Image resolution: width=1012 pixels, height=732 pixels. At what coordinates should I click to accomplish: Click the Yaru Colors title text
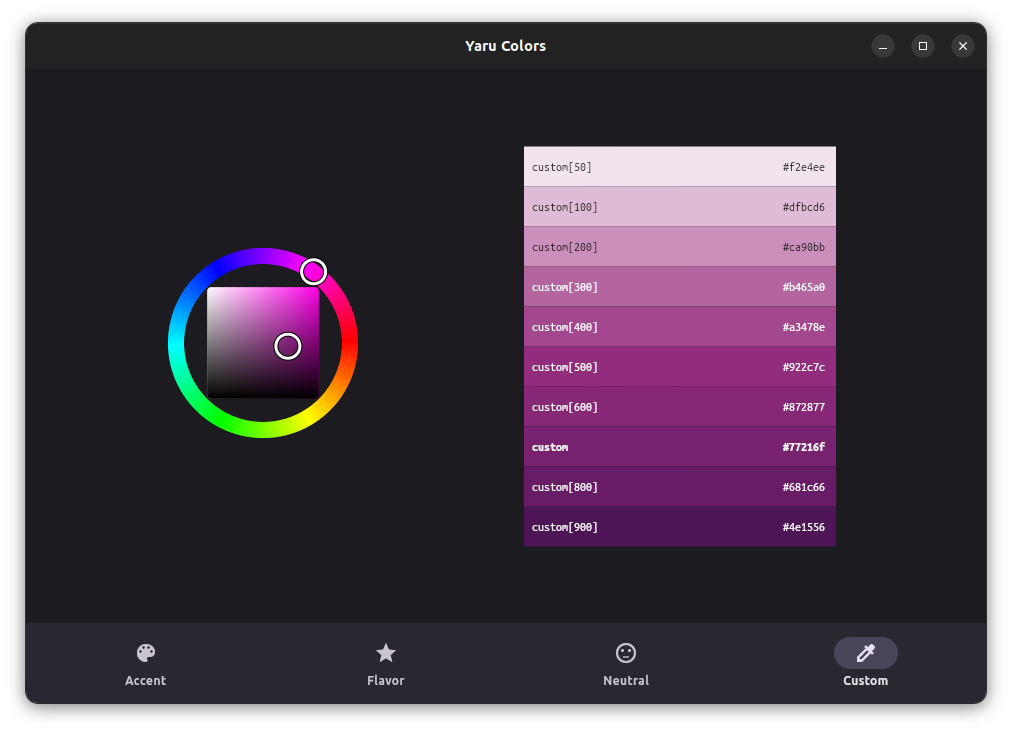click(x=505, y=46)
